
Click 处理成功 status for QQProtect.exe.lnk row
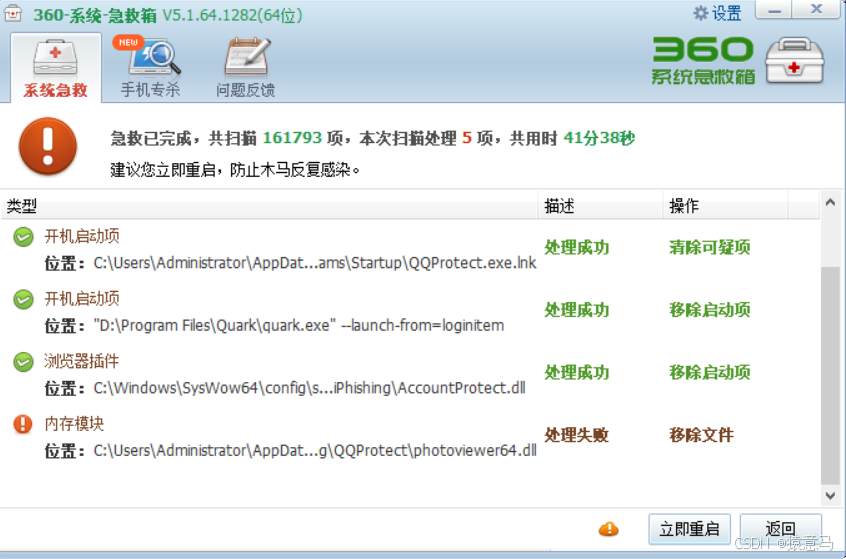click(x=576, y=248)
